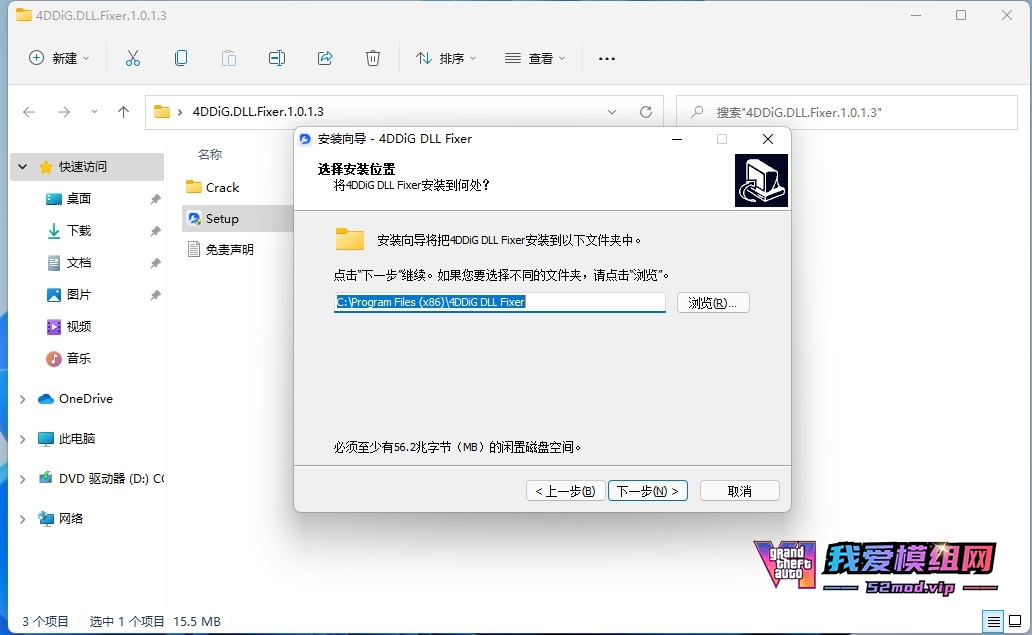Open the address bar history dropdown
Viewport: 1032px width, 635px height.
pyautogui.click(x=612, y=112)
